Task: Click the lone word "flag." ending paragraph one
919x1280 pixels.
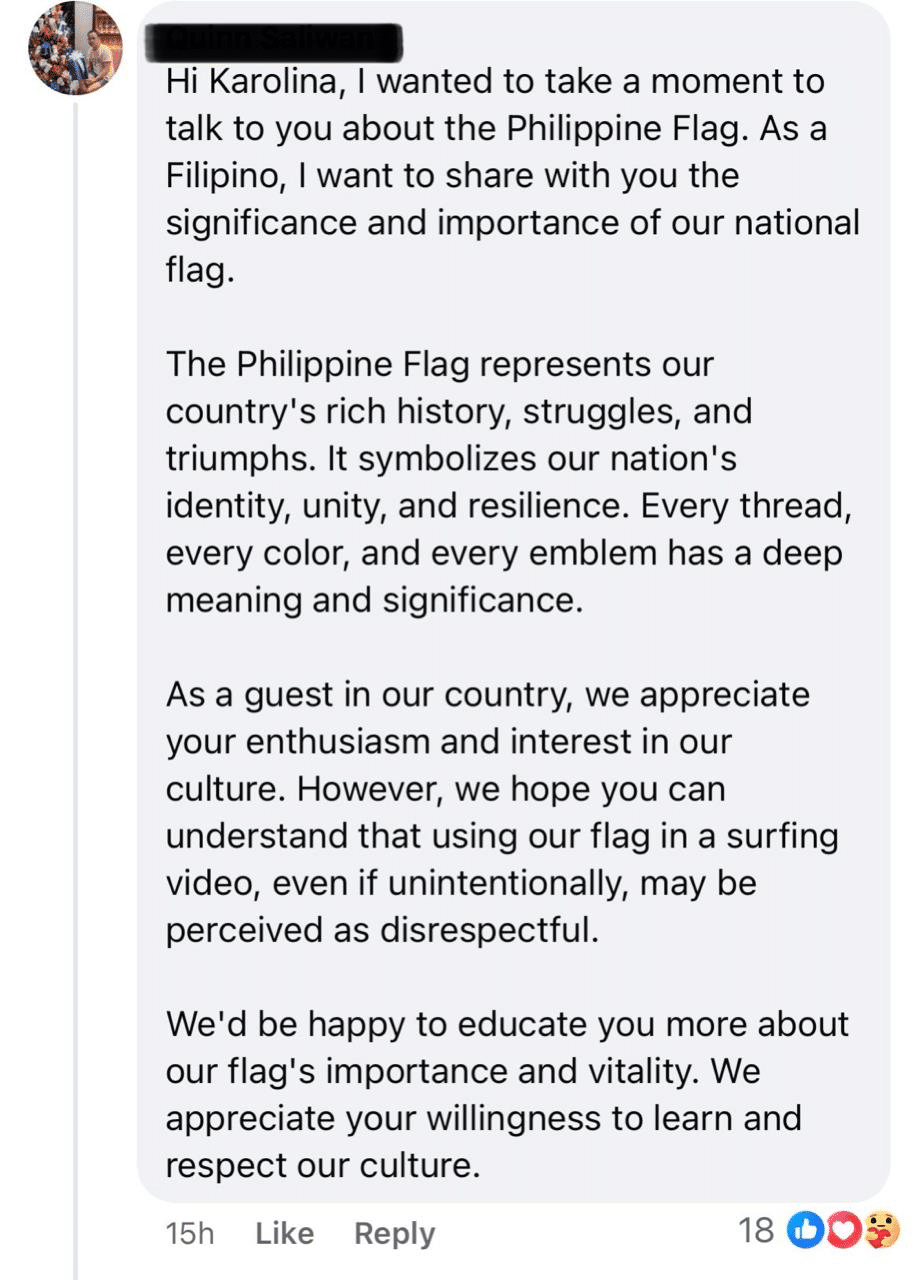Action: pos(200,271)
